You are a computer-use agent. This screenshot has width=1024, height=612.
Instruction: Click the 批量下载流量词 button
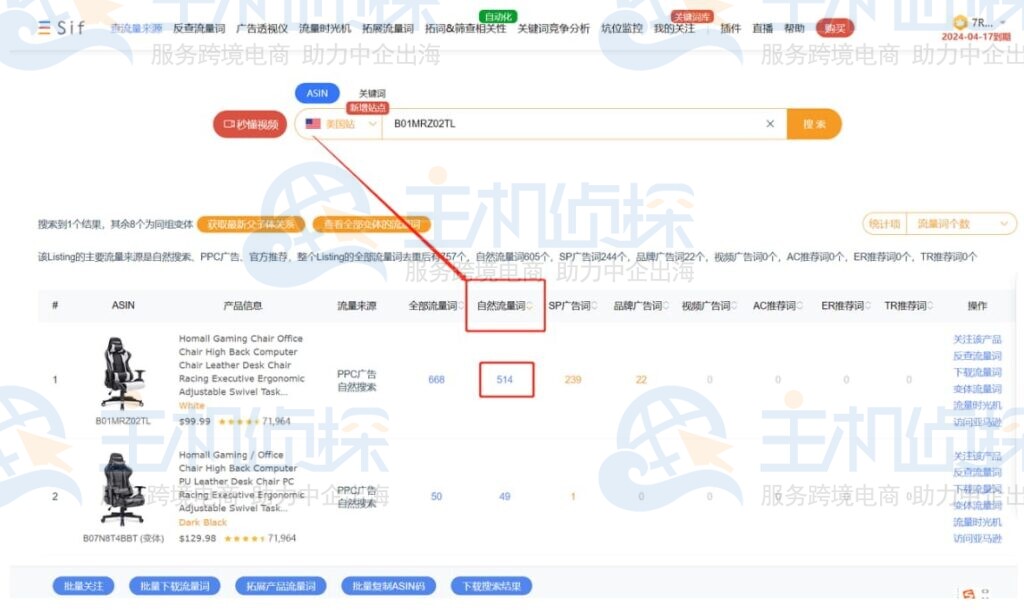(175, 586)
